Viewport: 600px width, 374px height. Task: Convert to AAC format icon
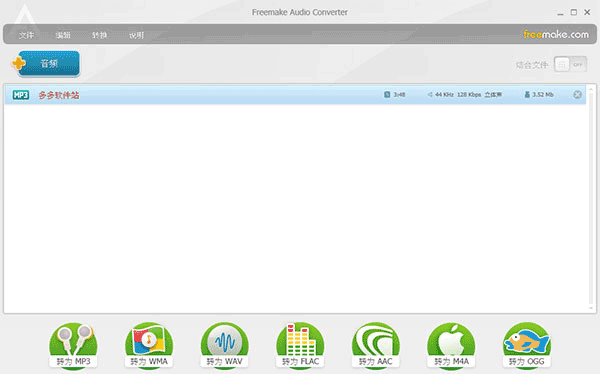click(376, 346)
